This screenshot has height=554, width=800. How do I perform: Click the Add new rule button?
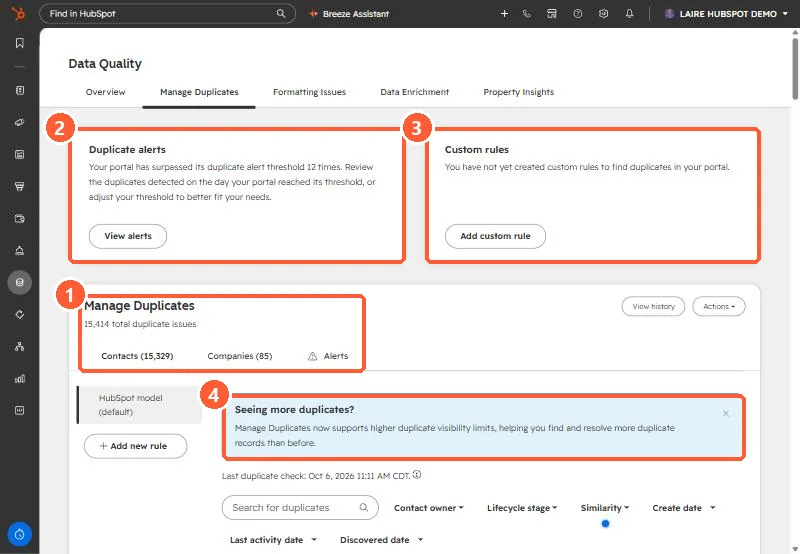coord(135,446)
